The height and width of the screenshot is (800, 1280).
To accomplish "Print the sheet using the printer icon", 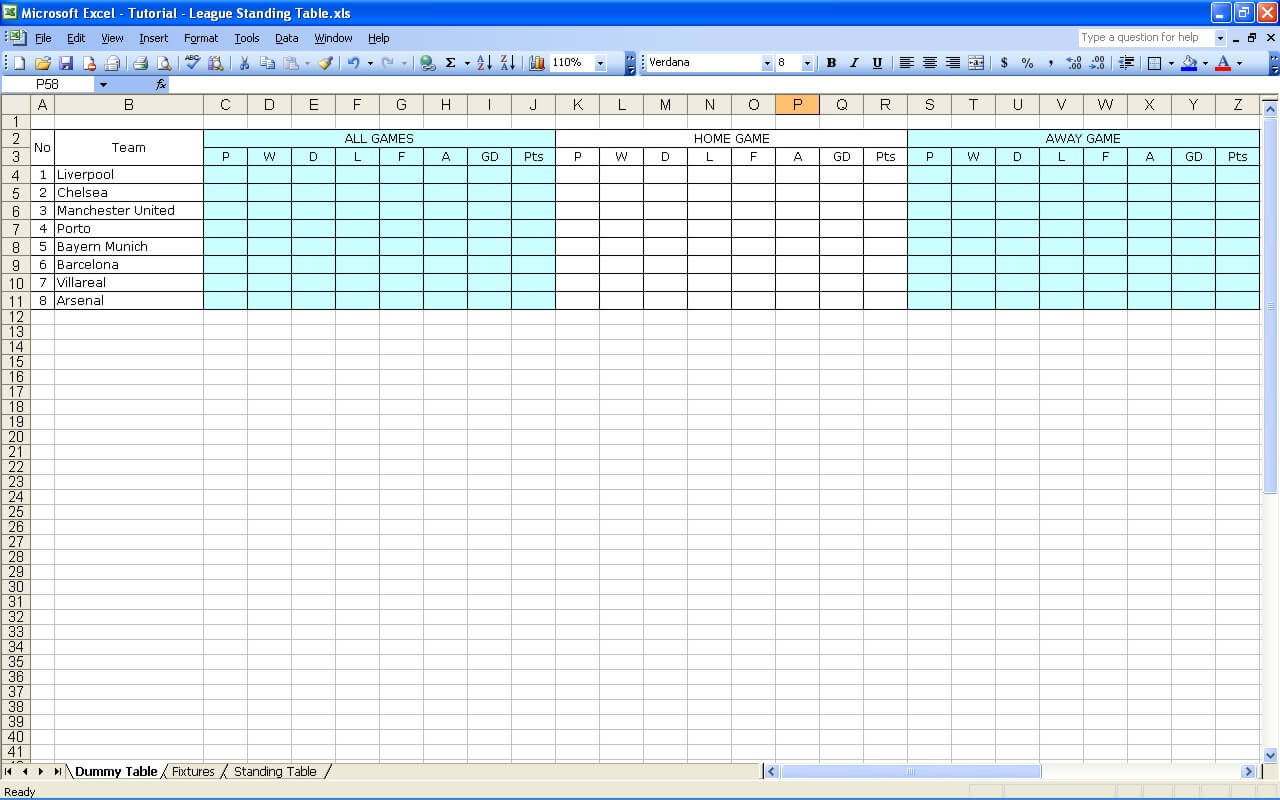I will 140,63.
